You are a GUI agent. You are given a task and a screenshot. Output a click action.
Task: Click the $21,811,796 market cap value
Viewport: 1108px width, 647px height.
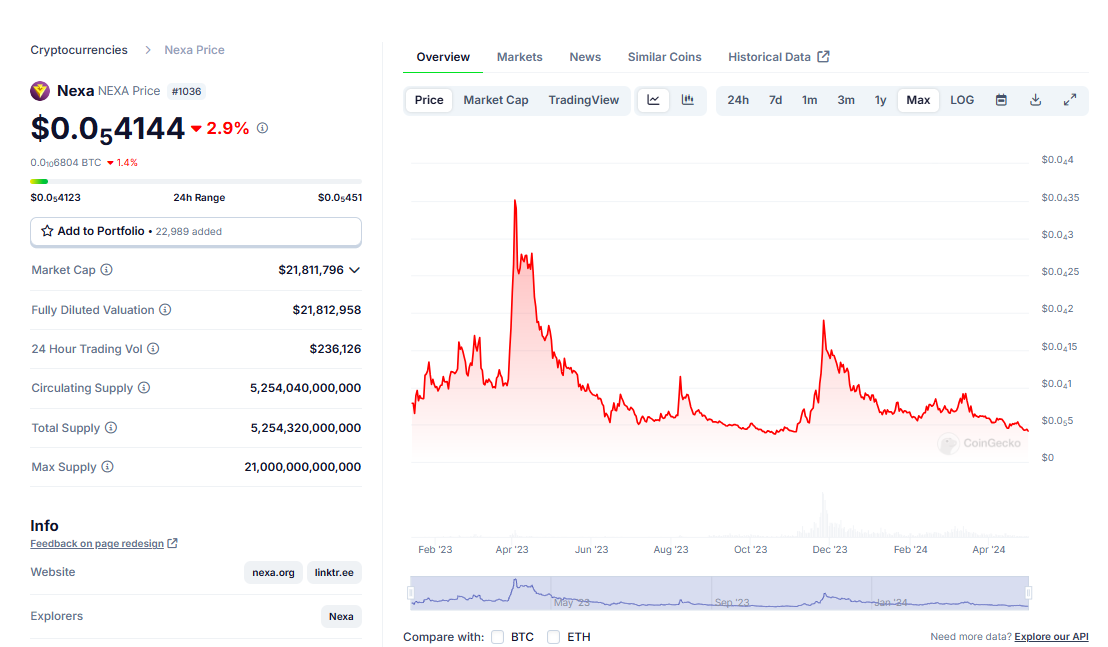click(x=311, y=270)
